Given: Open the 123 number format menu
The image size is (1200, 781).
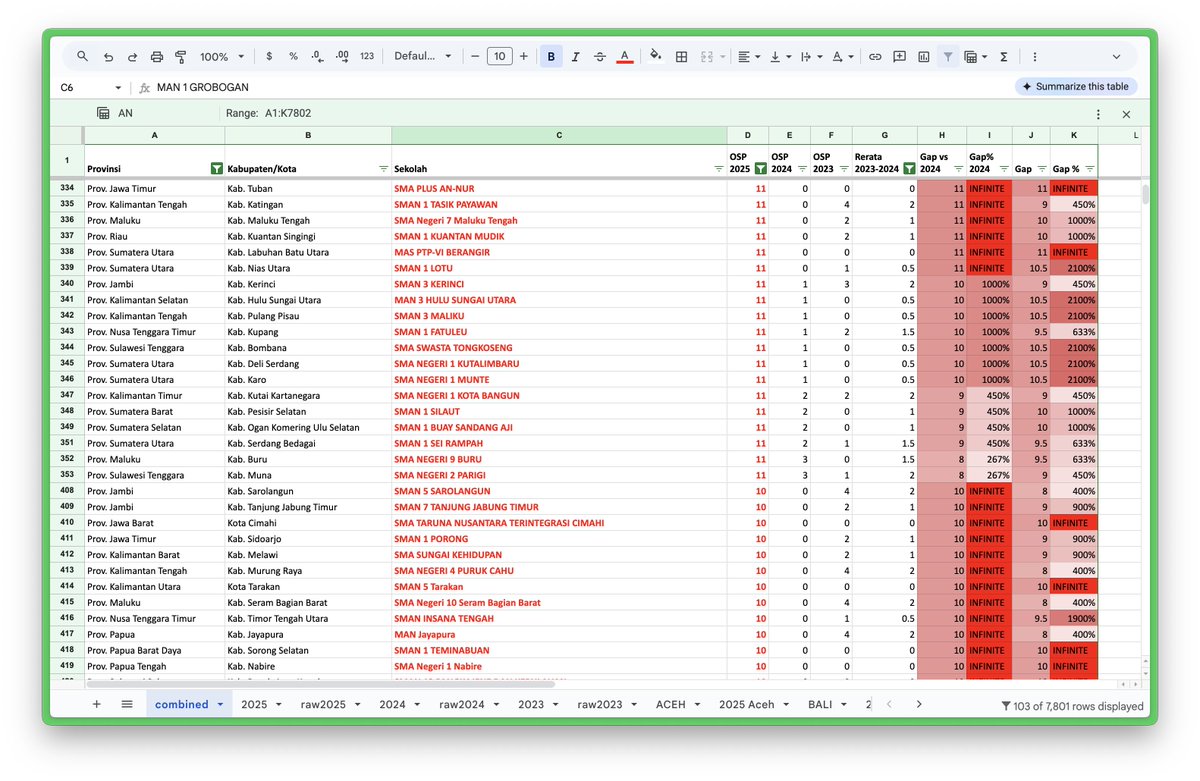Looking at the screenshot, I should coord(367,57).
